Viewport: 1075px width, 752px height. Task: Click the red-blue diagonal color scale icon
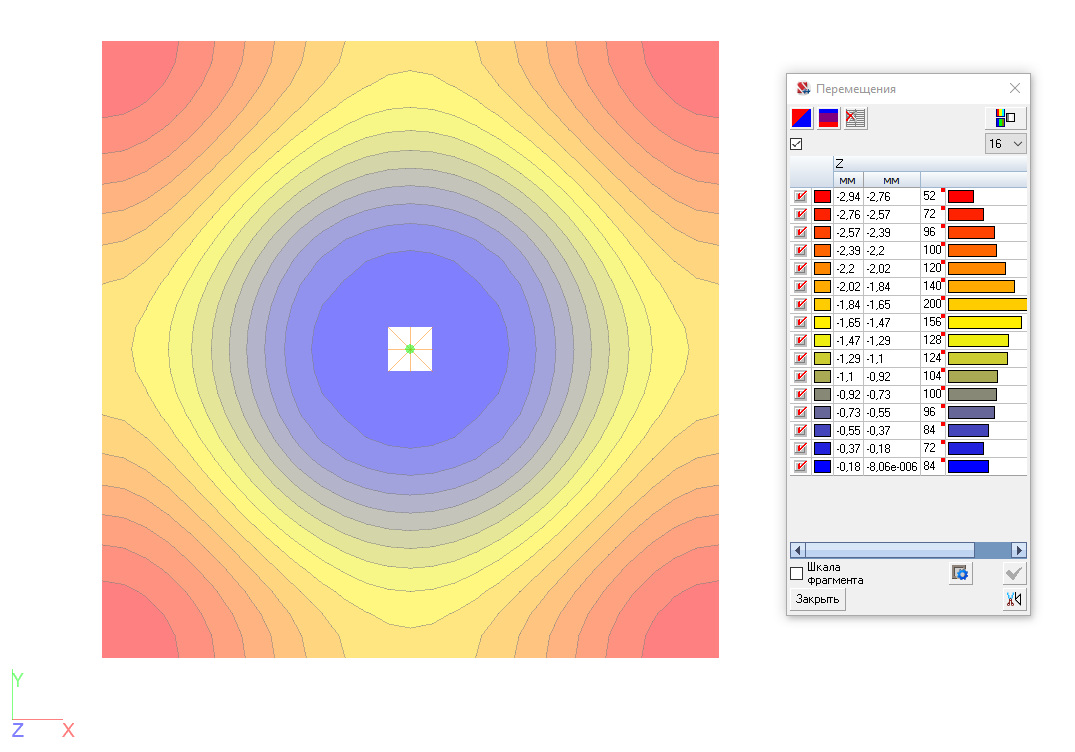[801, 118]
